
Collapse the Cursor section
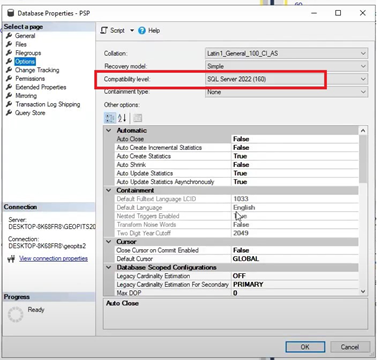(109, 241)
